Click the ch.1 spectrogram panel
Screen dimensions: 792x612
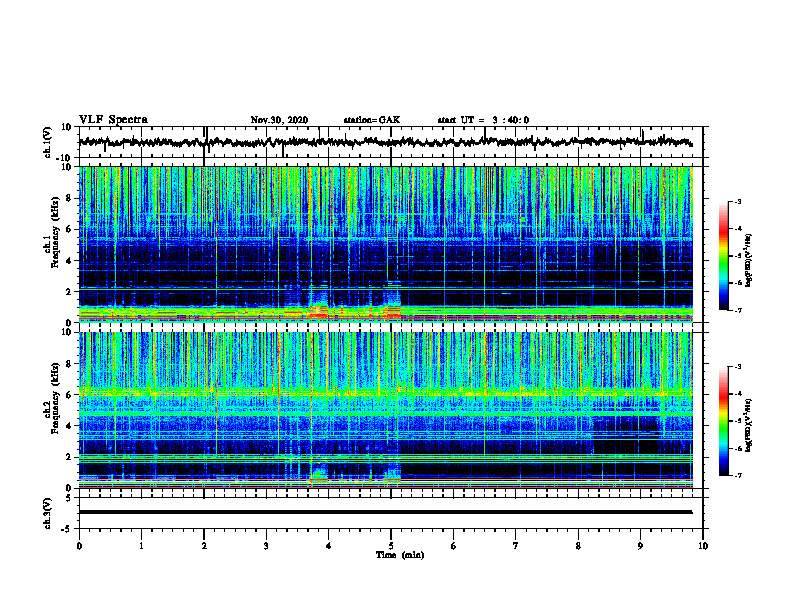pos(385,244)
